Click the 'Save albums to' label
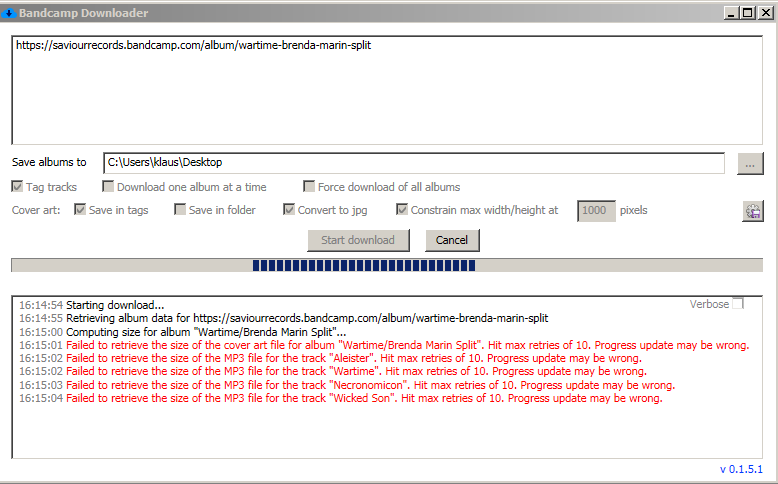The height and width of the screenshot is (484, 778). click(49, 162)
